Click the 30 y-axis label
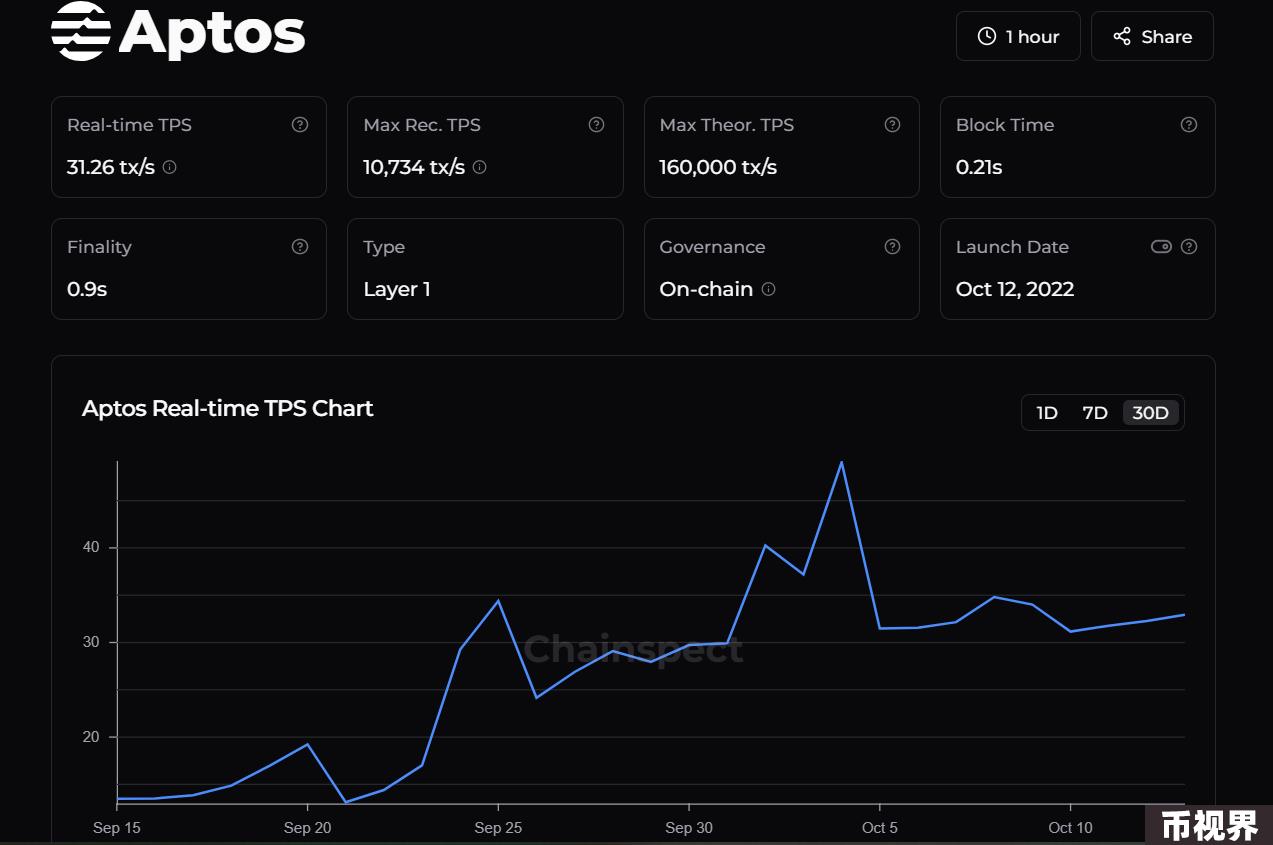1273x845 pixels. 92,642
